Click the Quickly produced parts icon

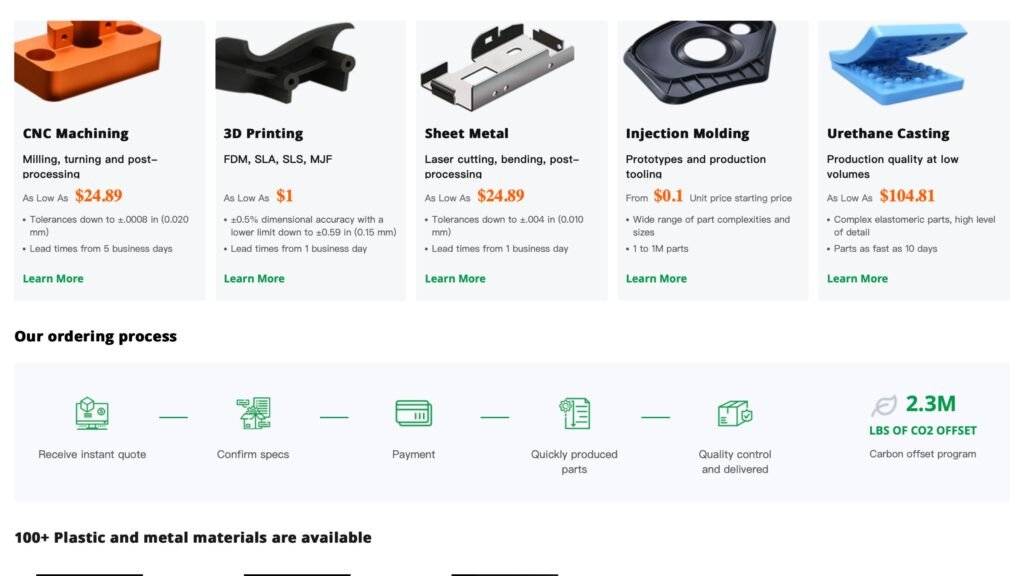tap(575, 413)
